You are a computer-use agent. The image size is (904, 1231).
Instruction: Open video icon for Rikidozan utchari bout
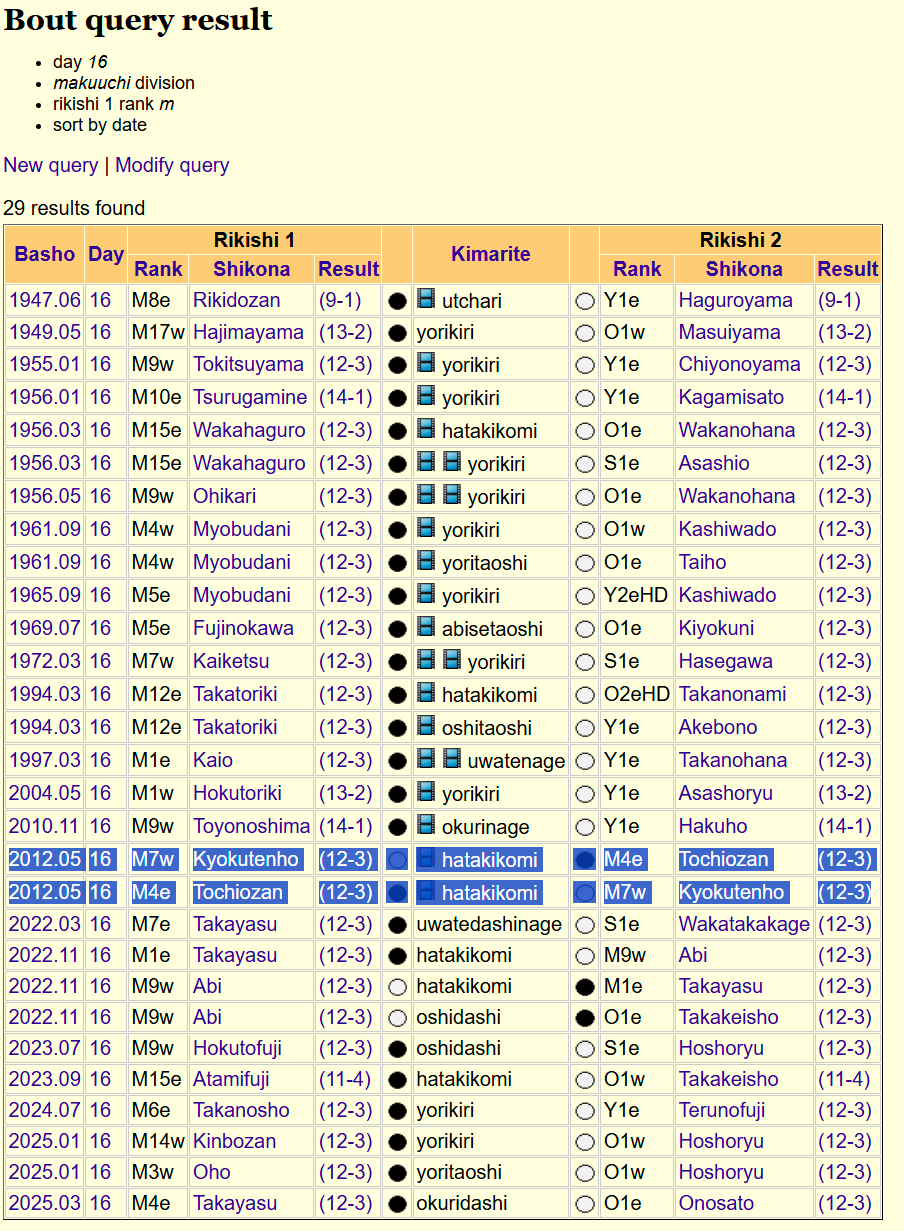(426, 299)
